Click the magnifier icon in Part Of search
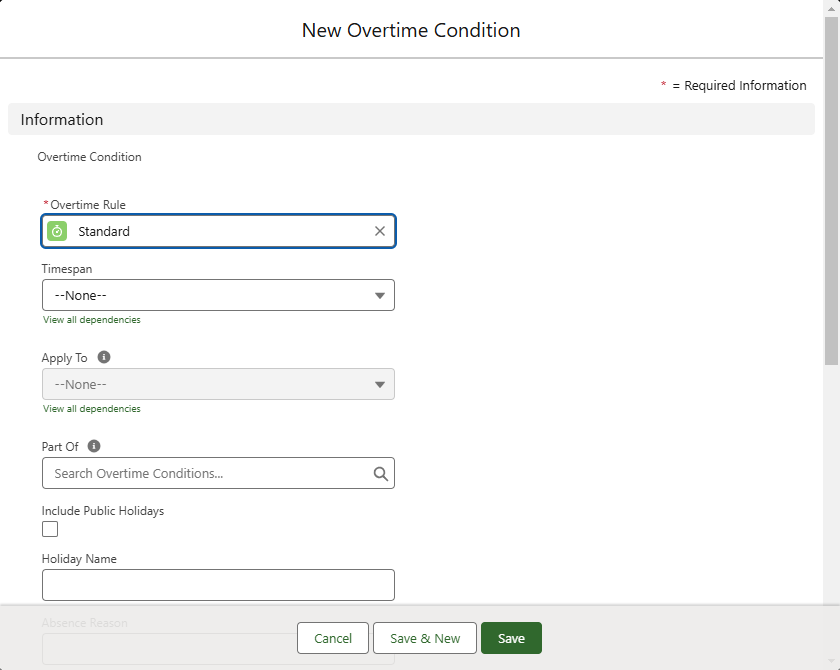This screenshot has width=840, height=670. tap(380, 474)
